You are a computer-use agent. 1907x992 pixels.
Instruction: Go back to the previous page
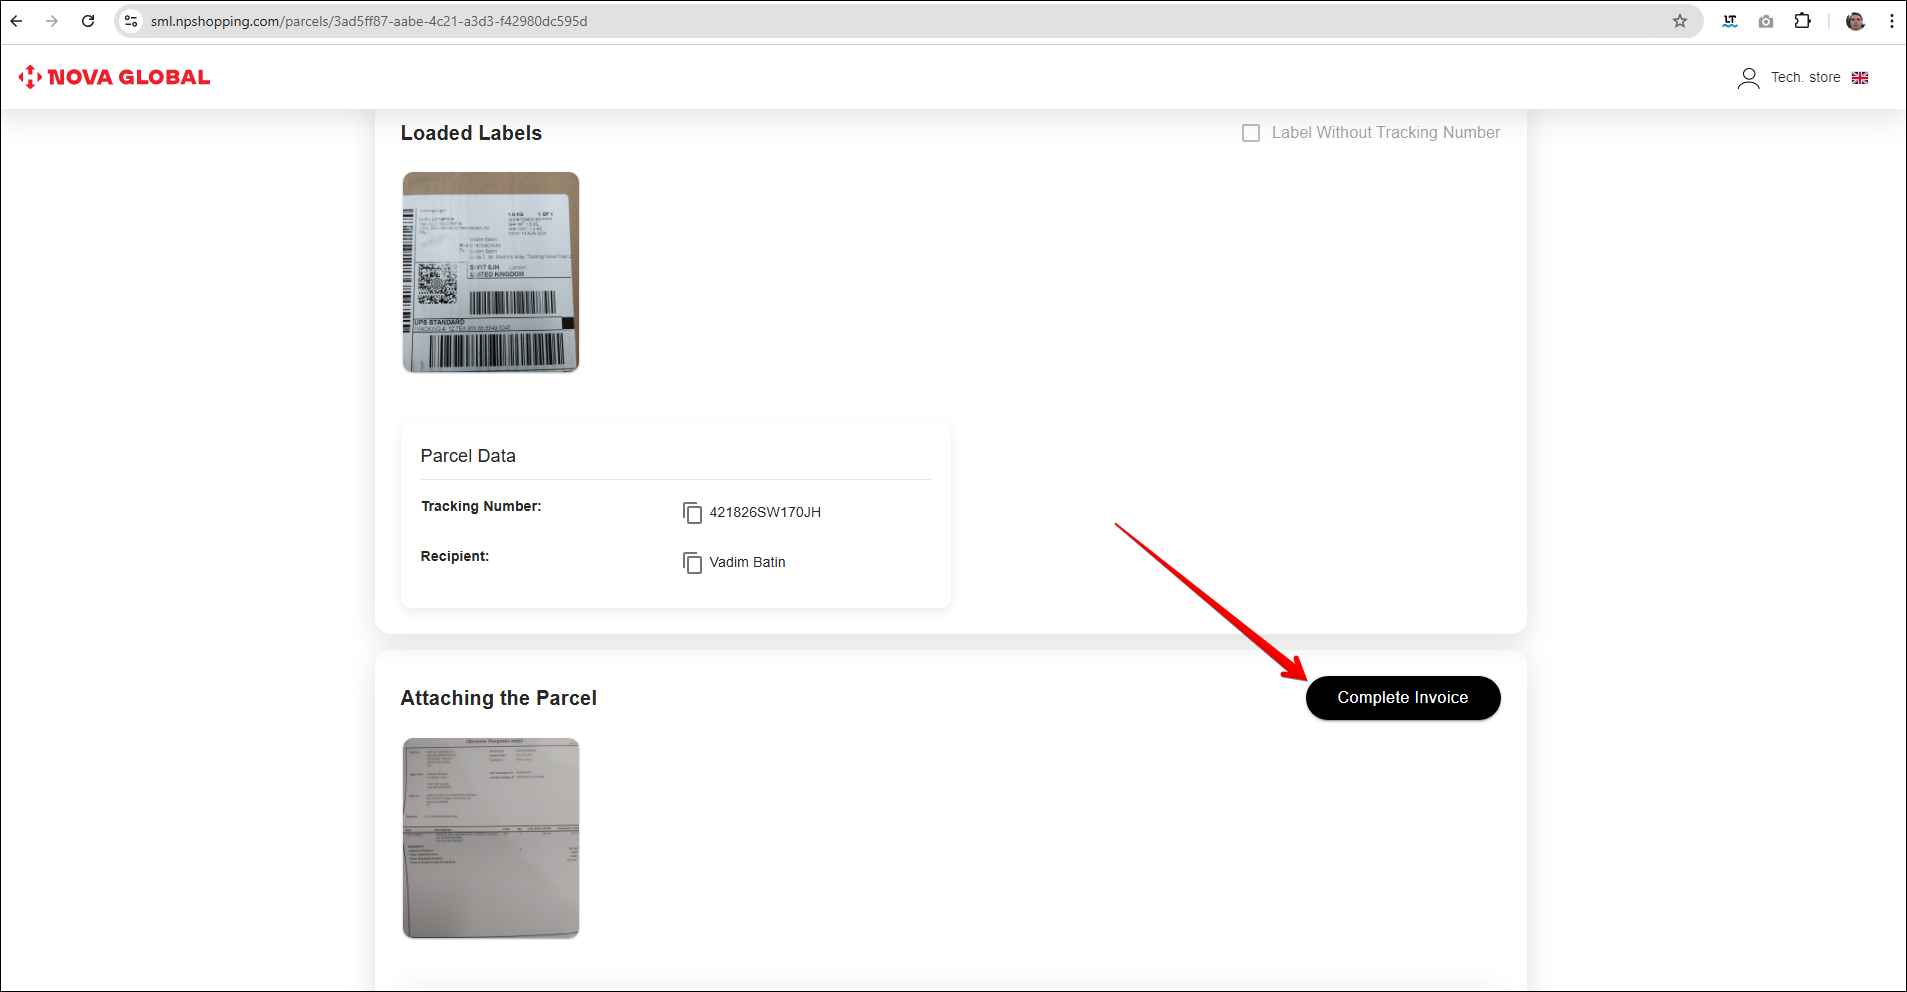click(x=17, y=21)
